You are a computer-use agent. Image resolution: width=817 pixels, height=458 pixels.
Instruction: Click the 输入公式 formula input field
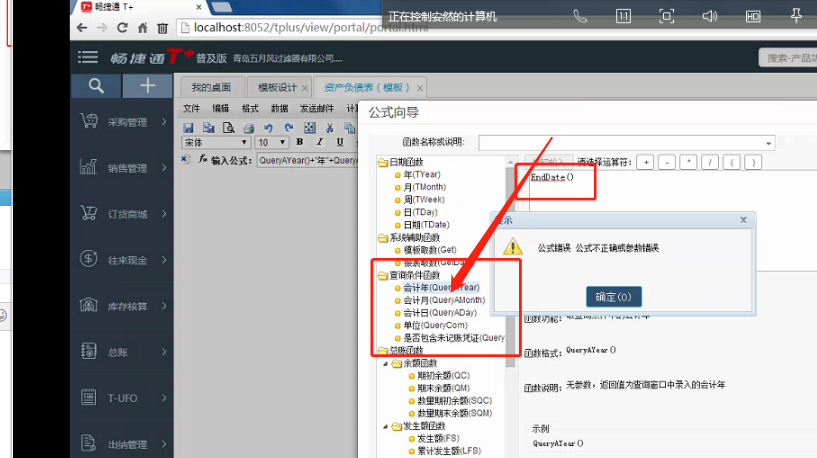(x=307, y=160)
